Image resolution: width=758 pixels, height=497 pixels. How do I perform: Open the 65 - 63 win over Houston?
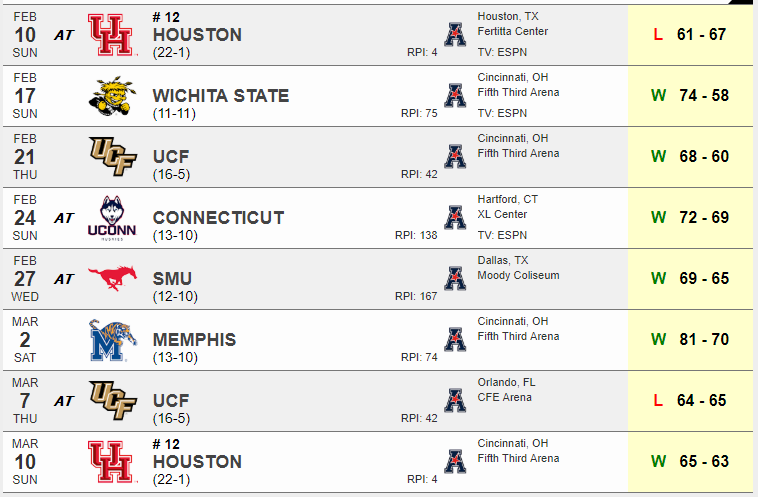(704, 461)
